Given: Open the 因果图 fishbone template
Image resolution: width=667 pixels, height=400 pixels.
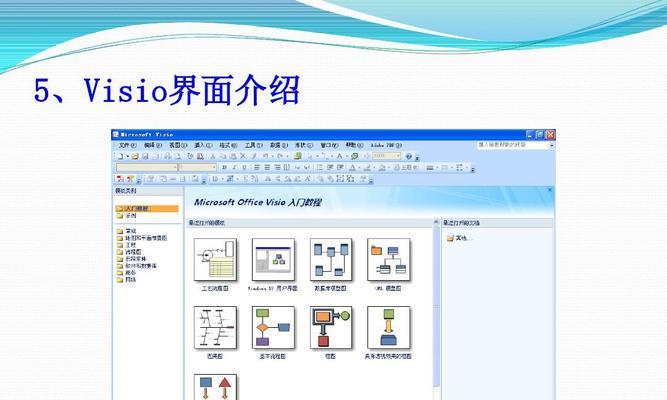Looking at the screenshot, I should pyautogui.click(x=215, y=328).
